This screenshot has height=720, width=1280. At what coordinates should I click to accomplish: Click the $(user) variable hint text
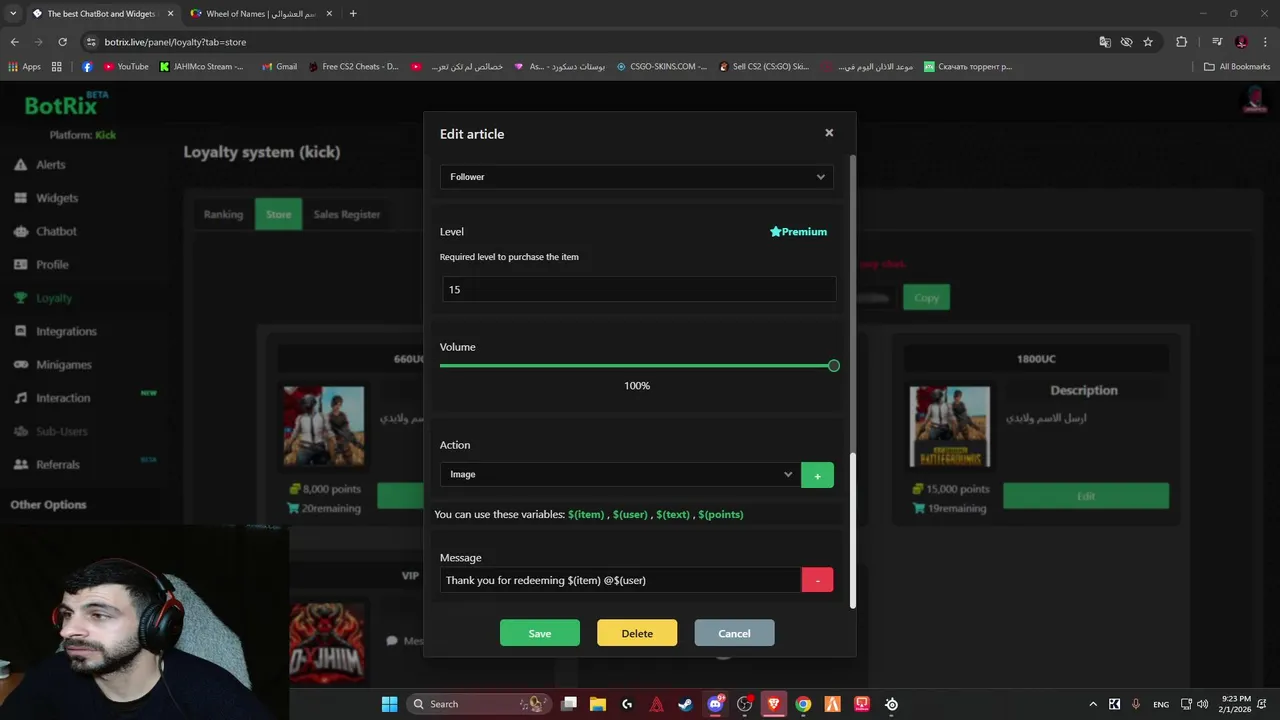click(630, 514)
